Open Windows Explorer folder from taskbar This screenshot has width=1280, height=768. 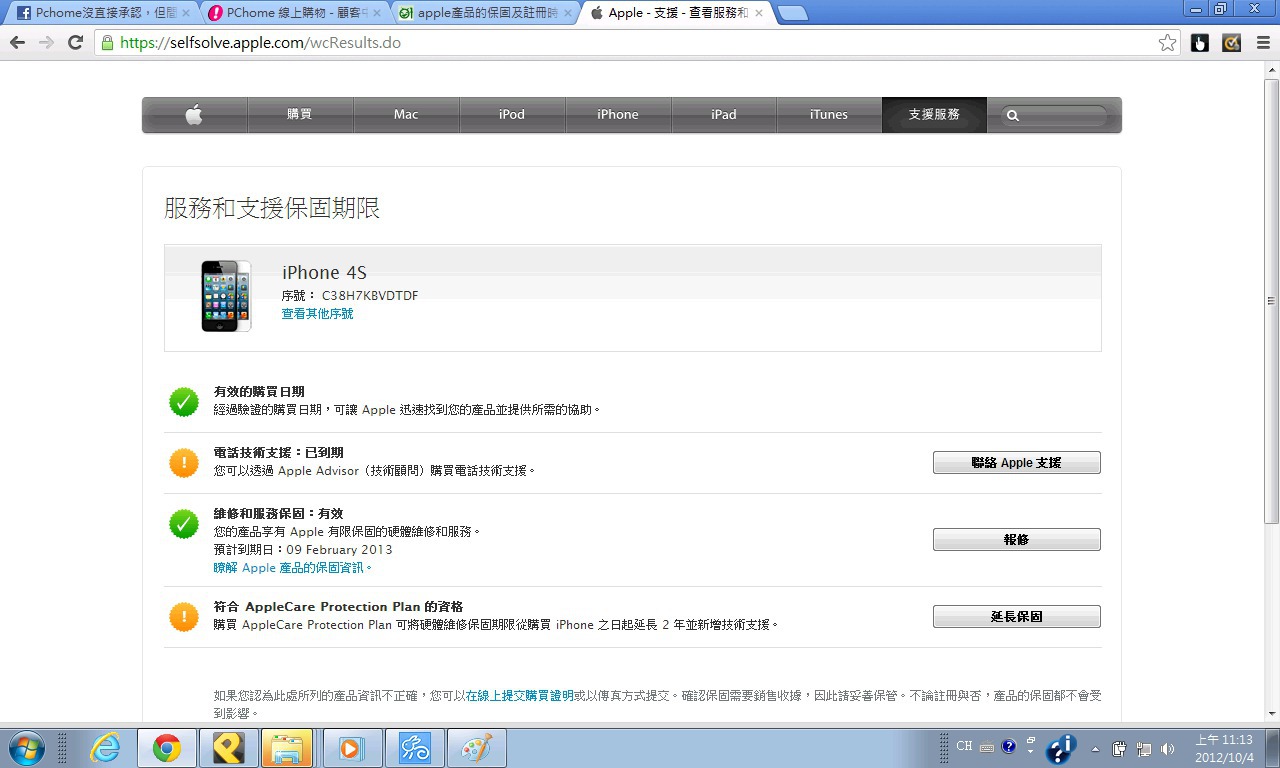[287, 747]
